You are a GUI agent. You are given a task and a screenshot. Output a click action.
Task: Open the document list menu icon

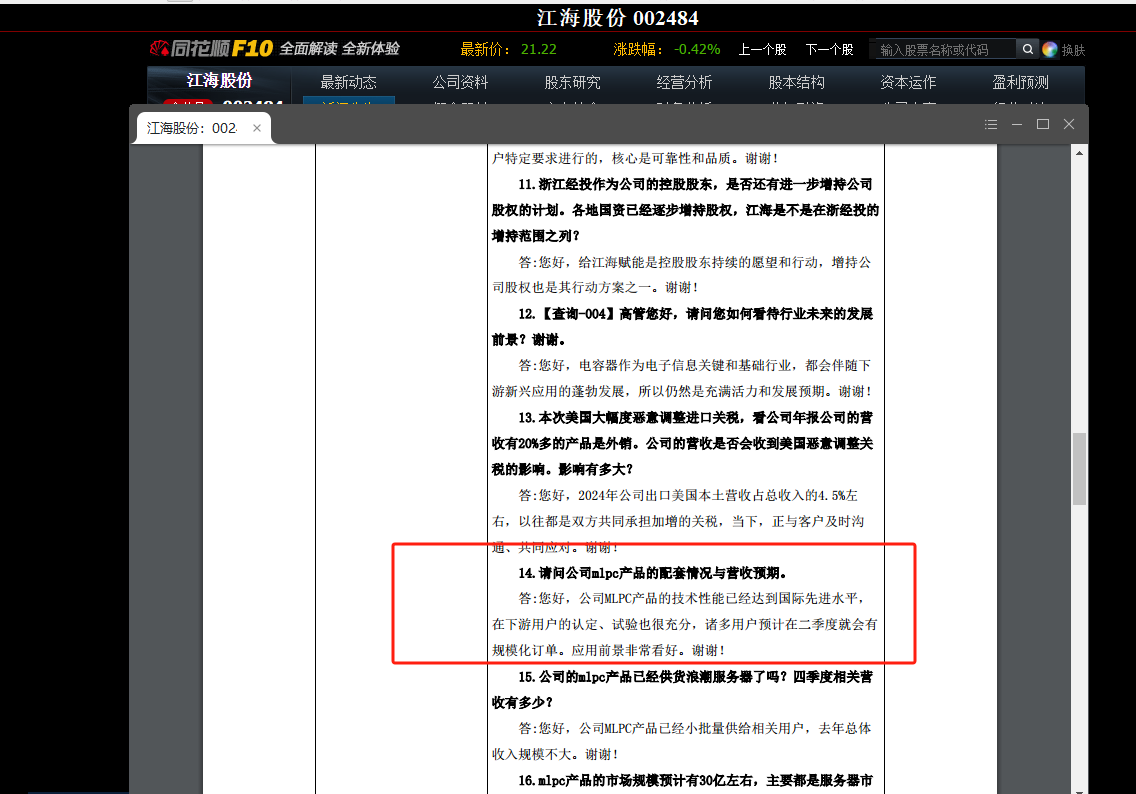991,125
